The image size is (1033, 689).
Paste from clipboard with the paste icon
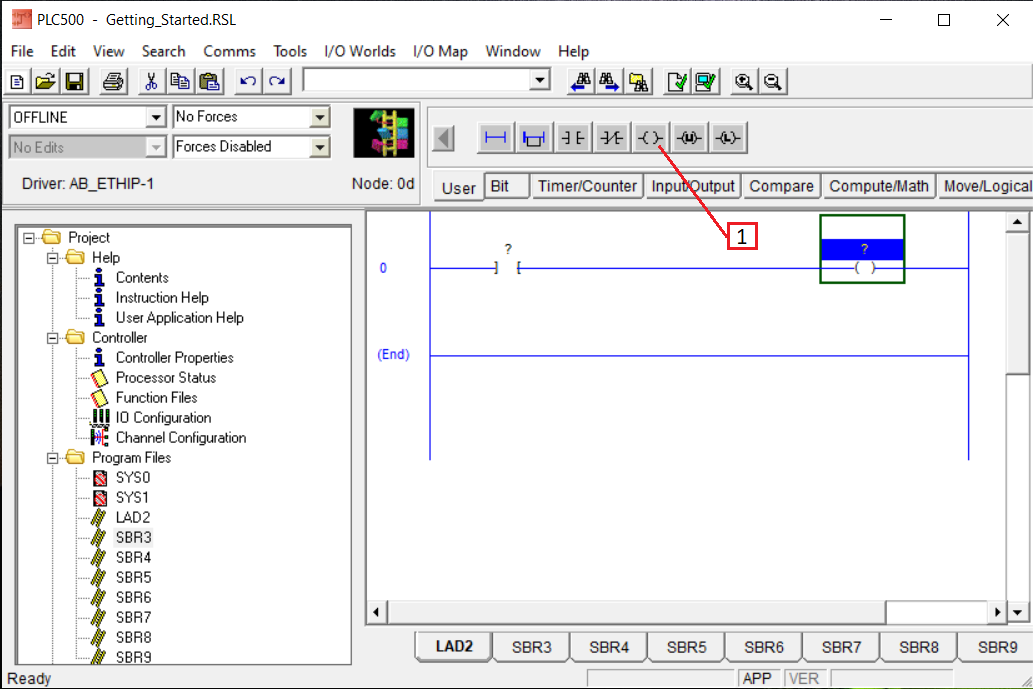[x=209, y=82]
